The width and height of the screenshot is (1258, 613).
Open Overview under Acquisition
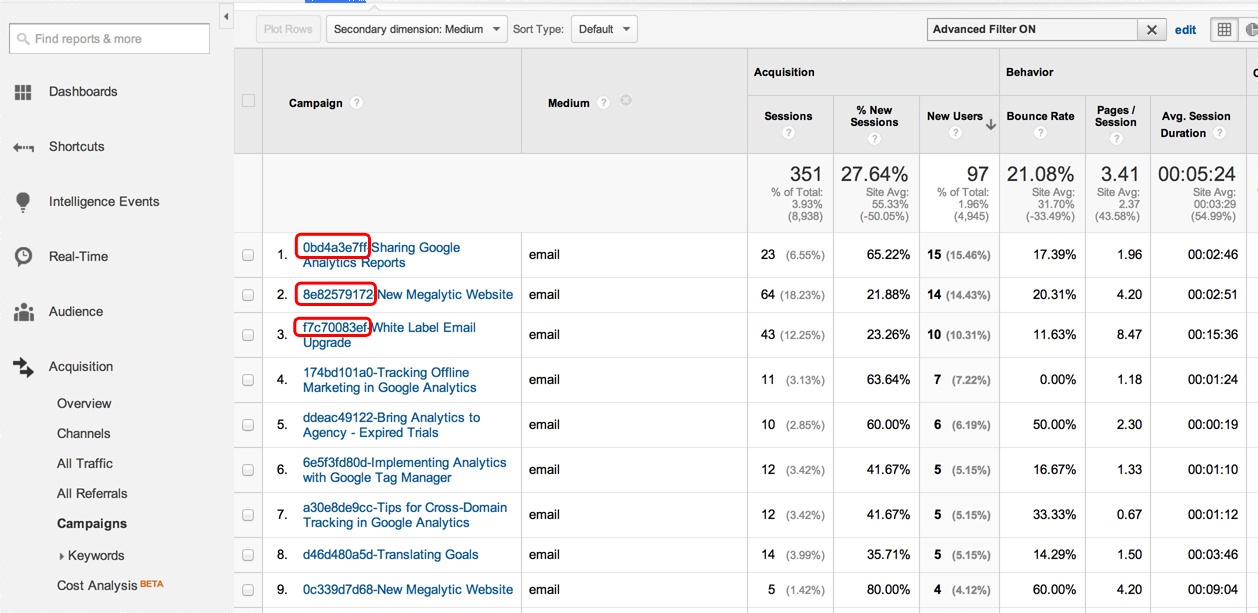tap(84, 404)
